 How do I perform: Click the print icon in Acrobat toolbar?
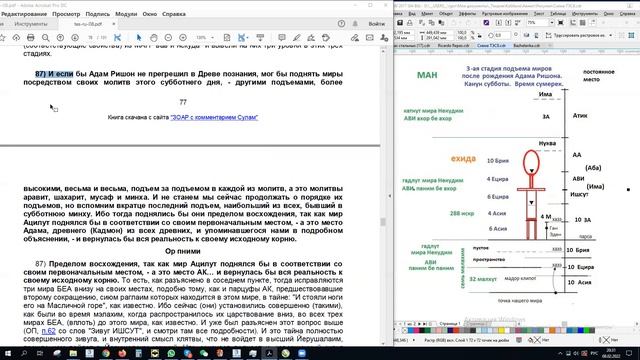[31, 38]
